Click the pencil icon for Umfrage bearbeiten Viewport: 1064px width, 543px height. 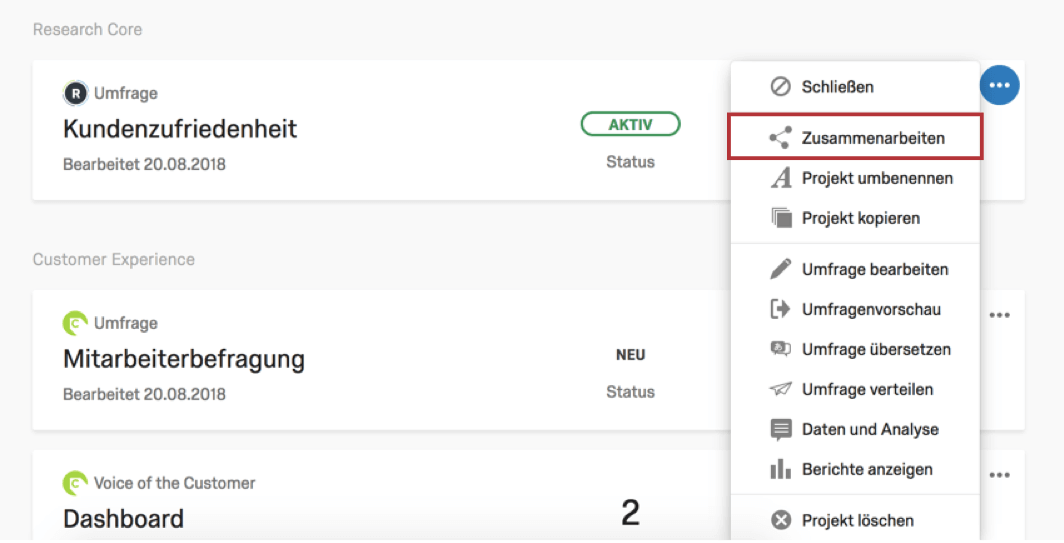click(x=780, y=269)
